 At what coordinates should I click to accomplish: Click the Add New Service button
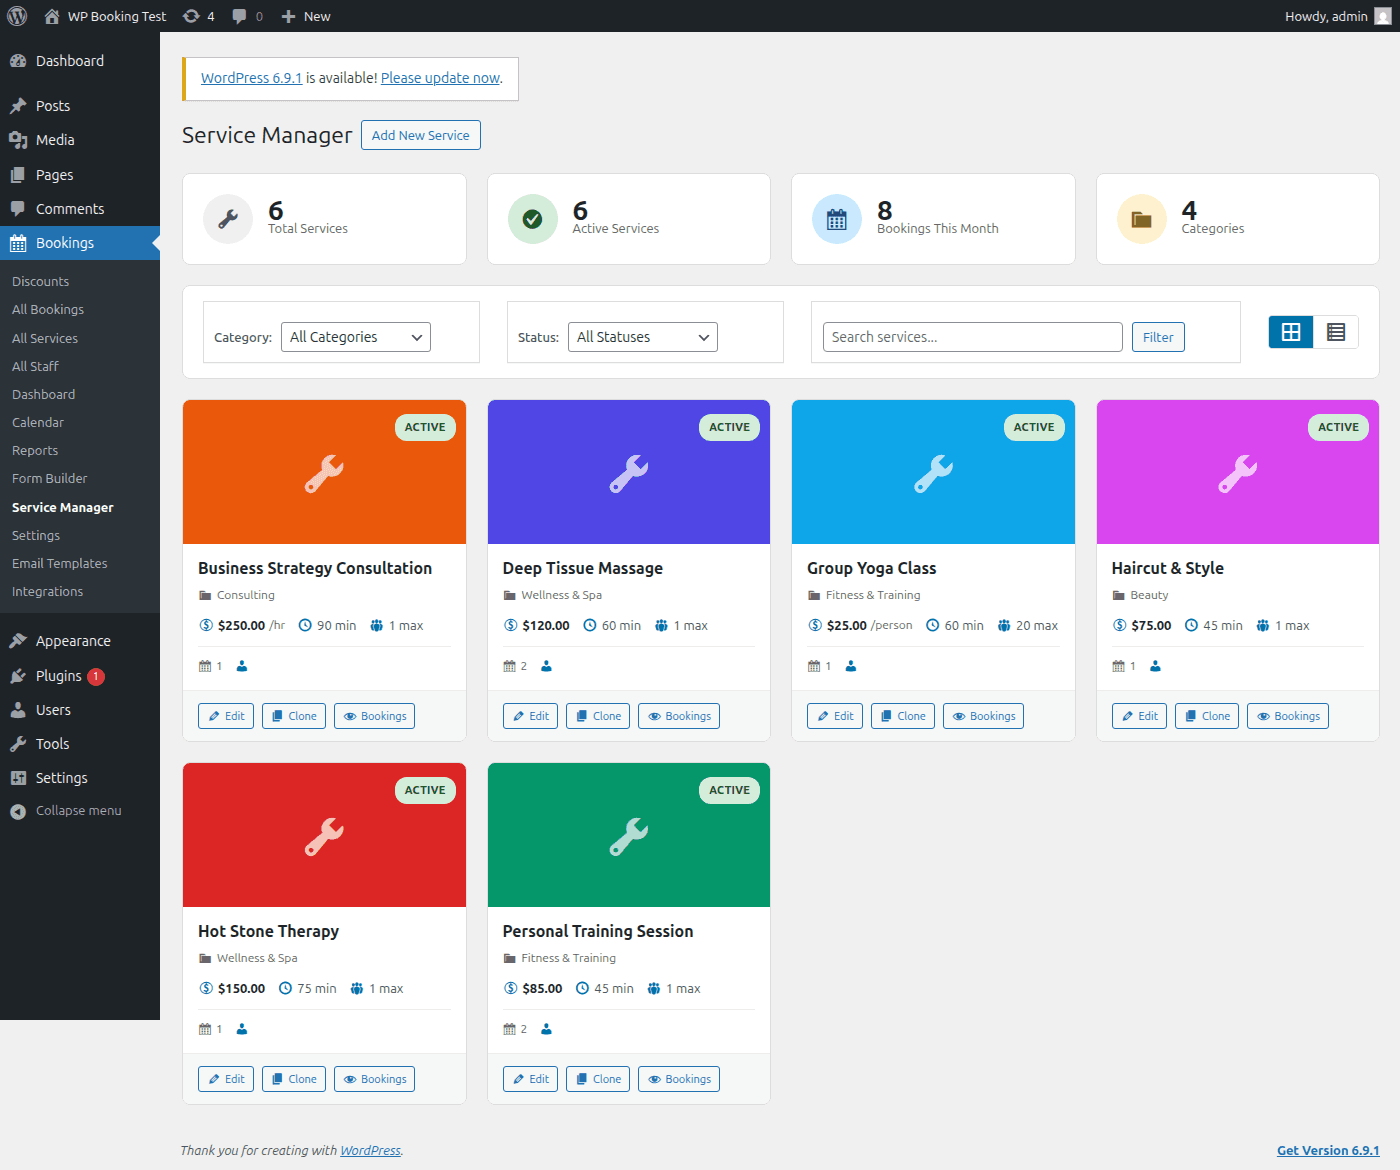click(420, 134)
